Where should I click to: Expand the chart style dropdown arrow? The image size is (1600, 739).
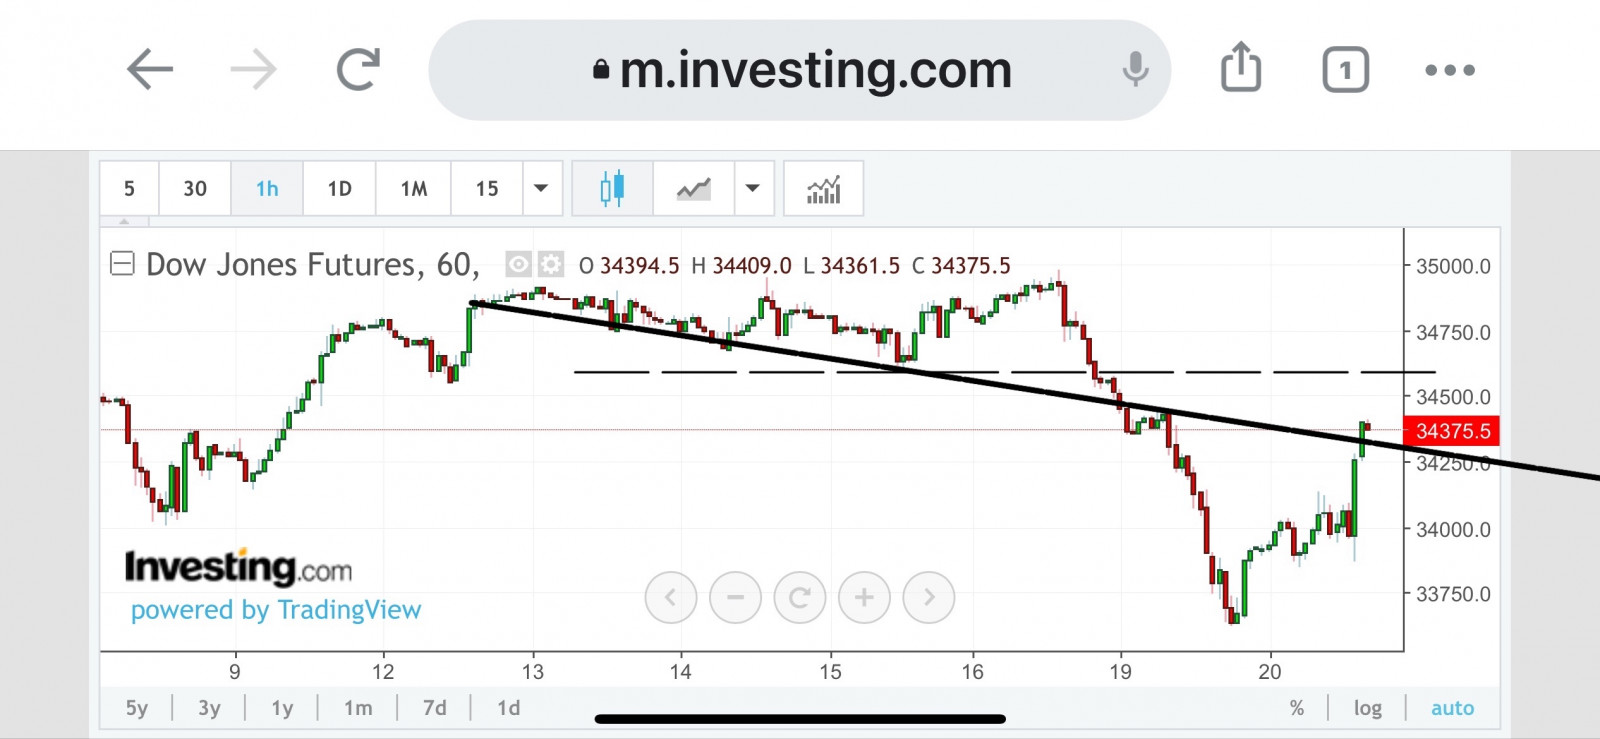click(753, 188)
